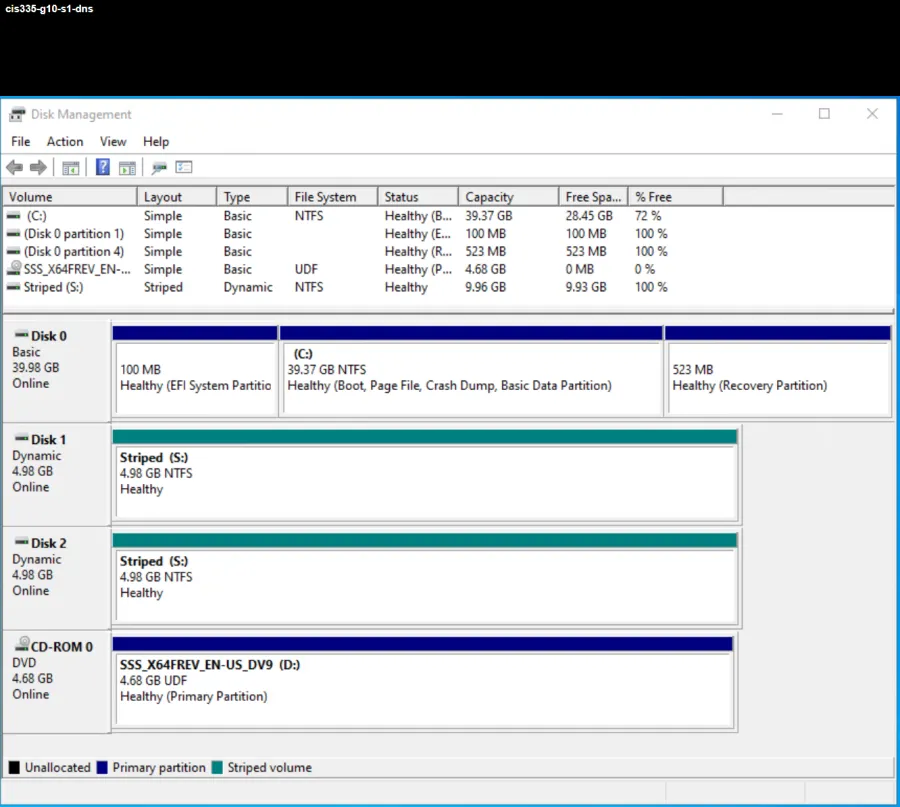
Task: Click the black Unallocated legend swatch
Action: (x=14, y=767)
